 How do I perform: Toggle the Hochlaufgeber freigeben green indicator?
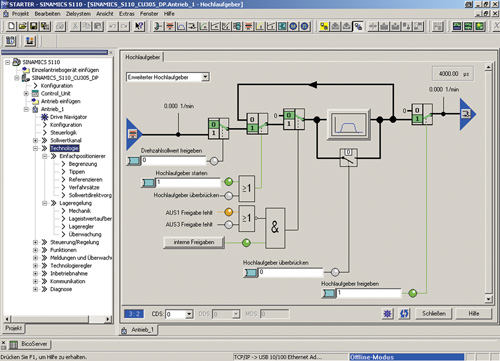(x=413, y=293)
